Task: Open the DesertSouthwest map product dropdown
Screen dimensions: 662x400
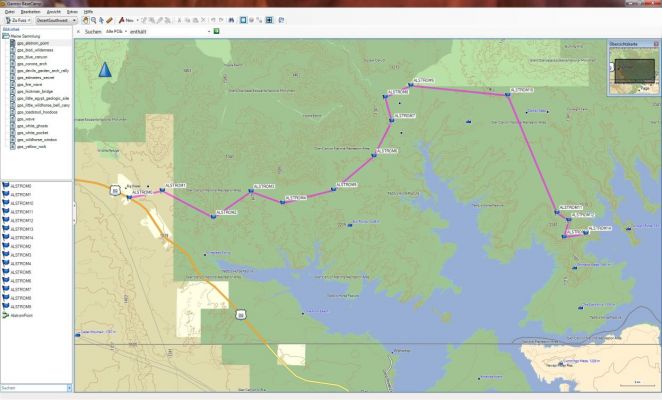Action: click(x=56, y=20)
